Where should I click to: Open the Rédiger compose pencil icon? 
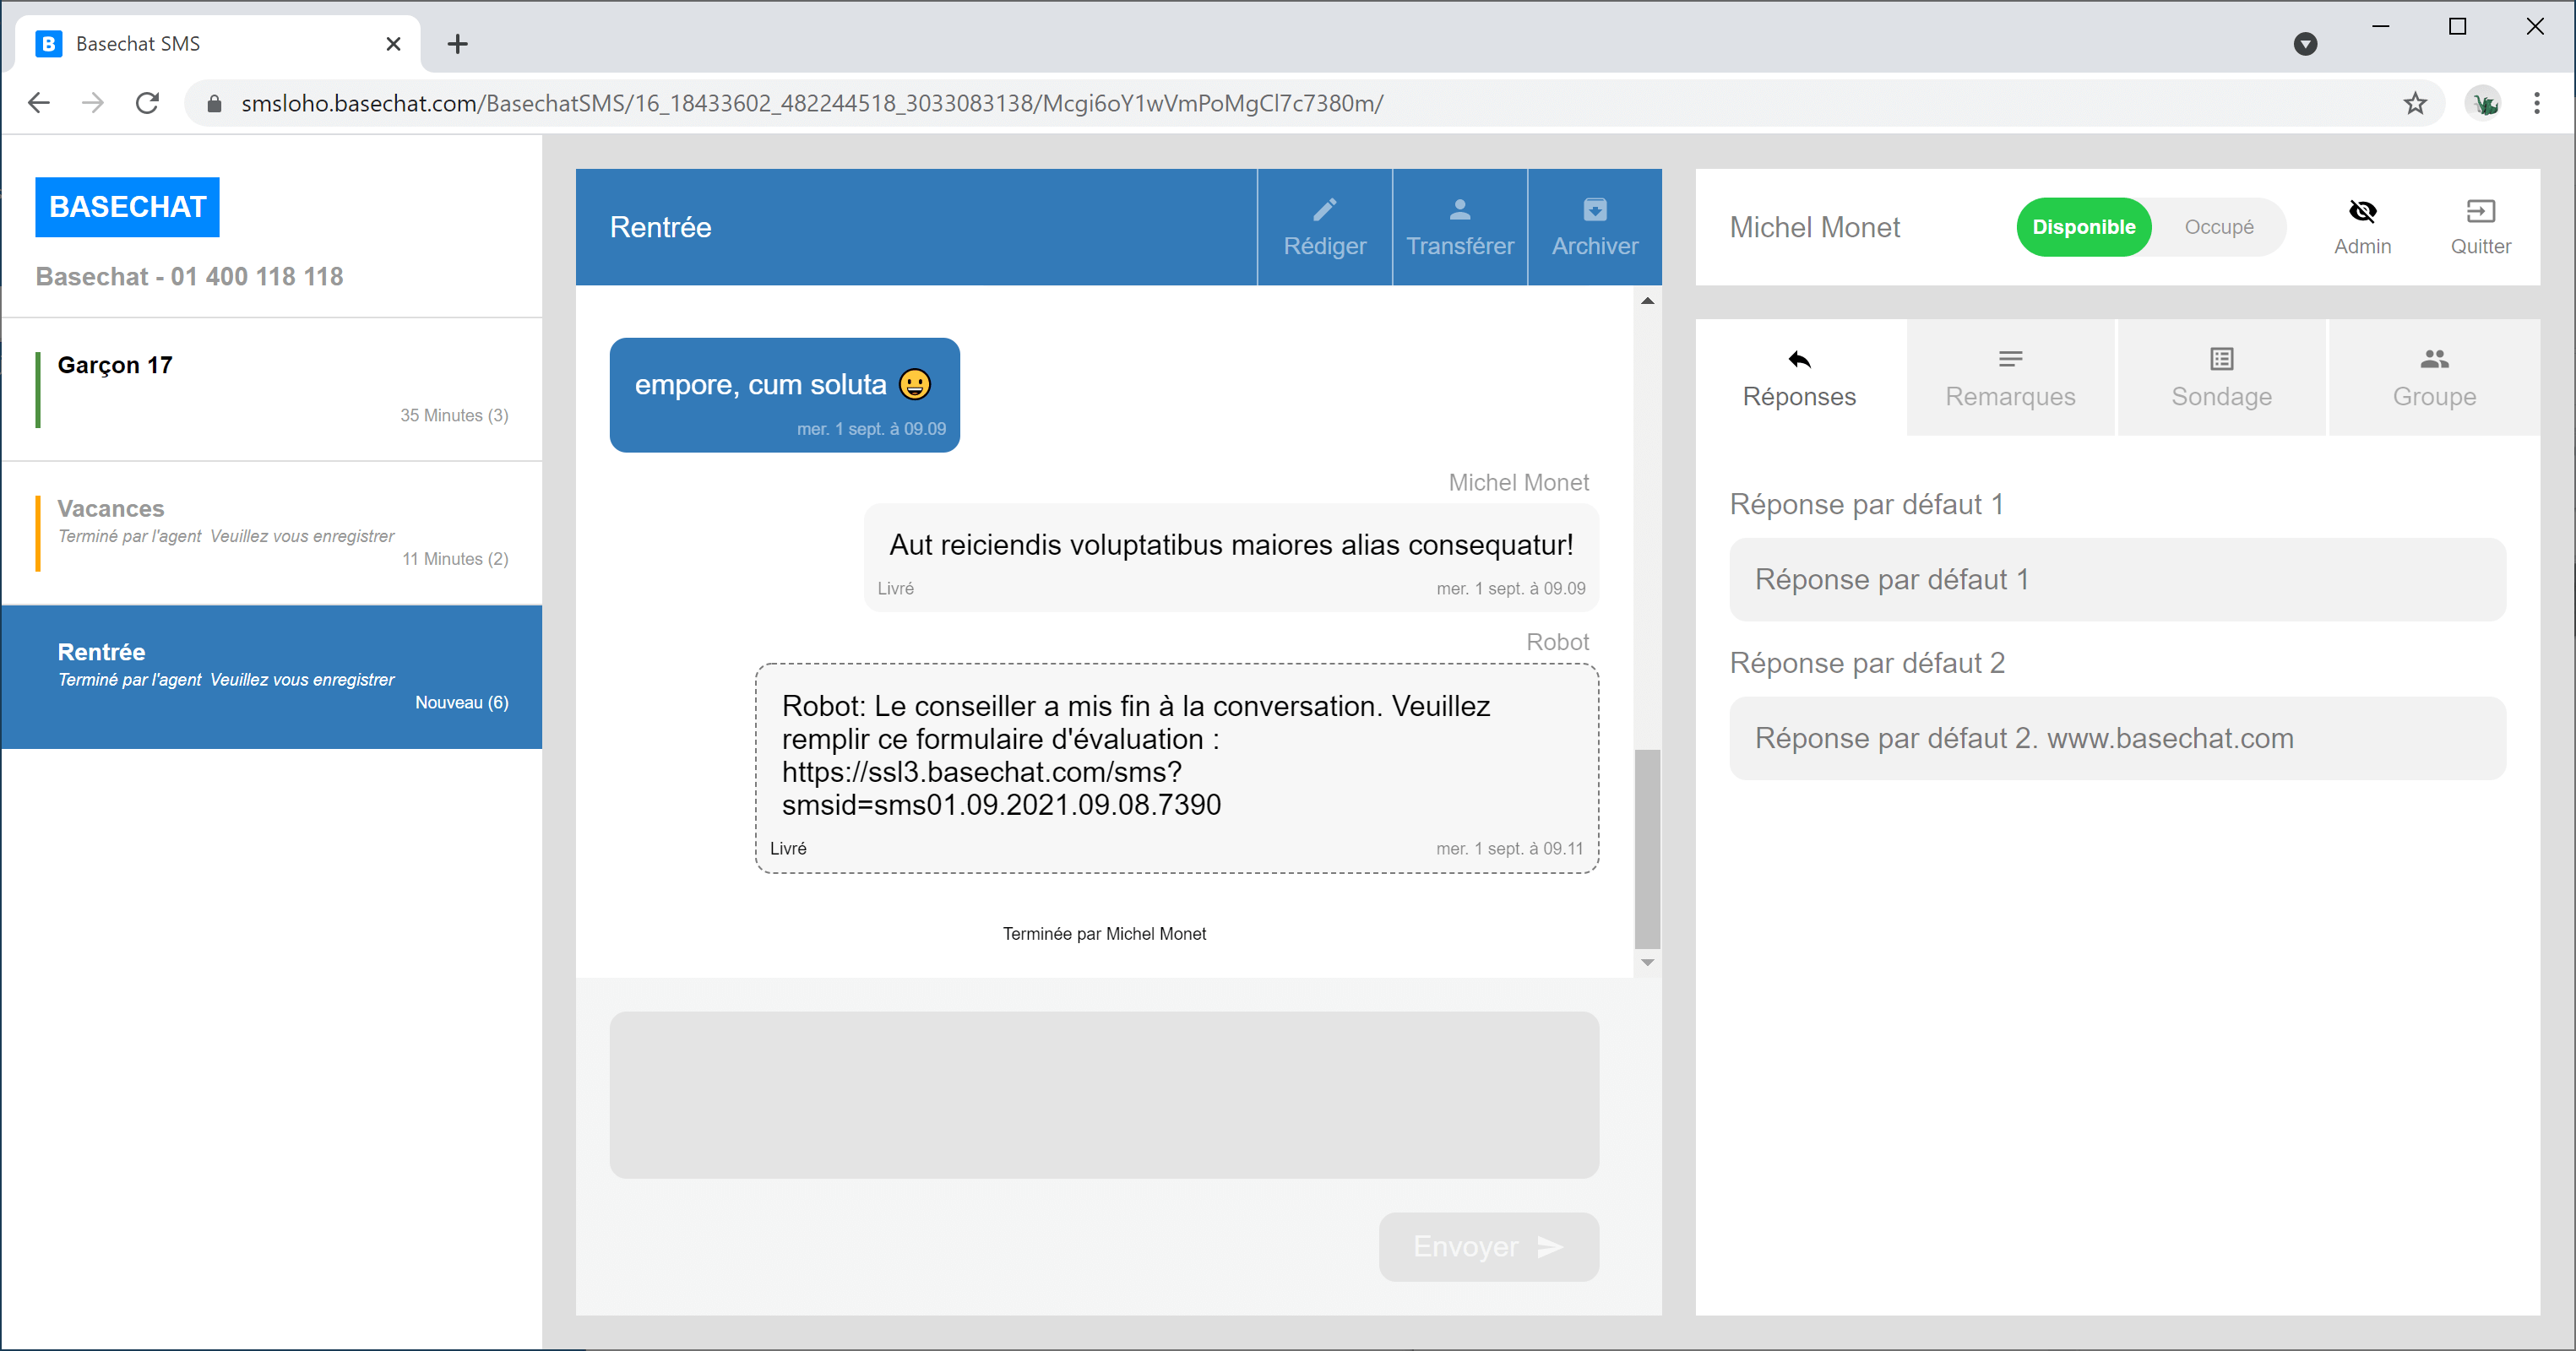(1324, 210)
